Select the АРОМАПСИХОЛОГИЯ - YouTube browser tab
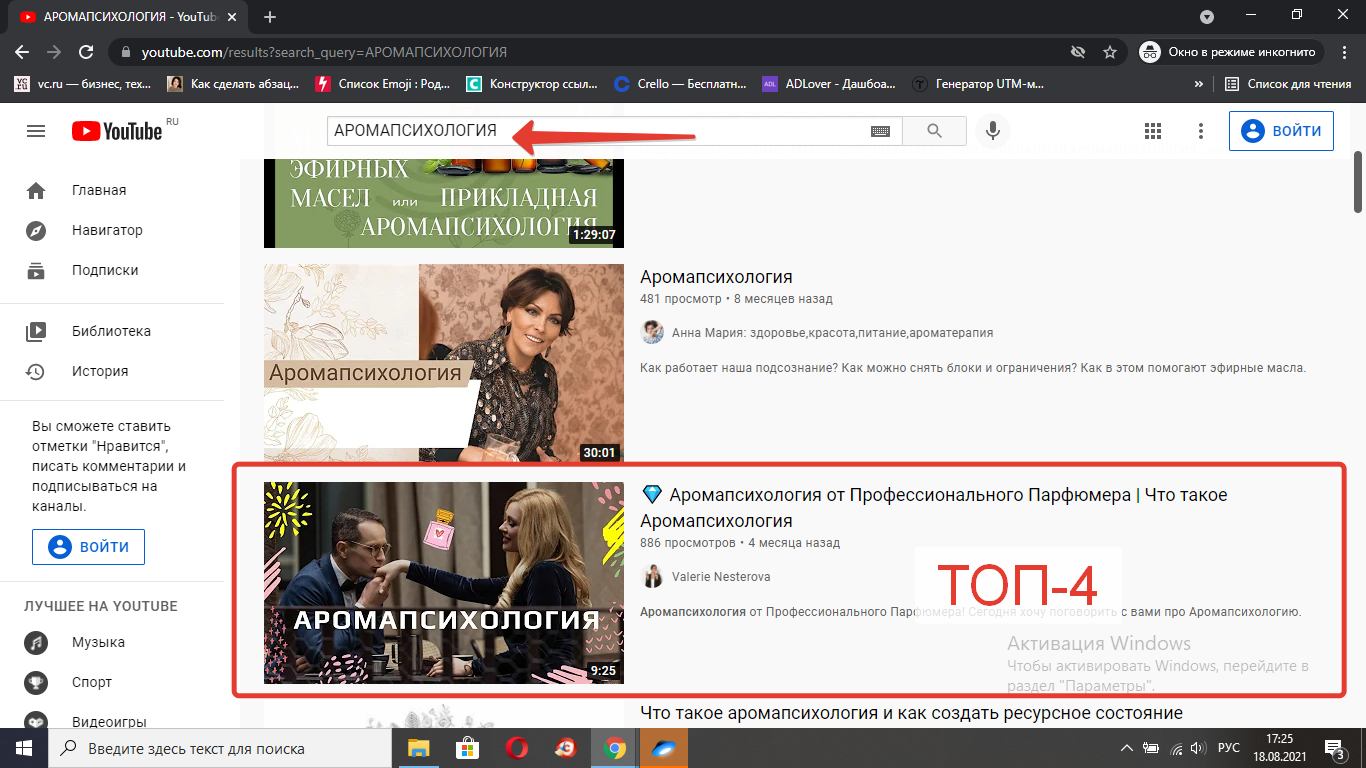1366x768 pixels. pos(128,17)
